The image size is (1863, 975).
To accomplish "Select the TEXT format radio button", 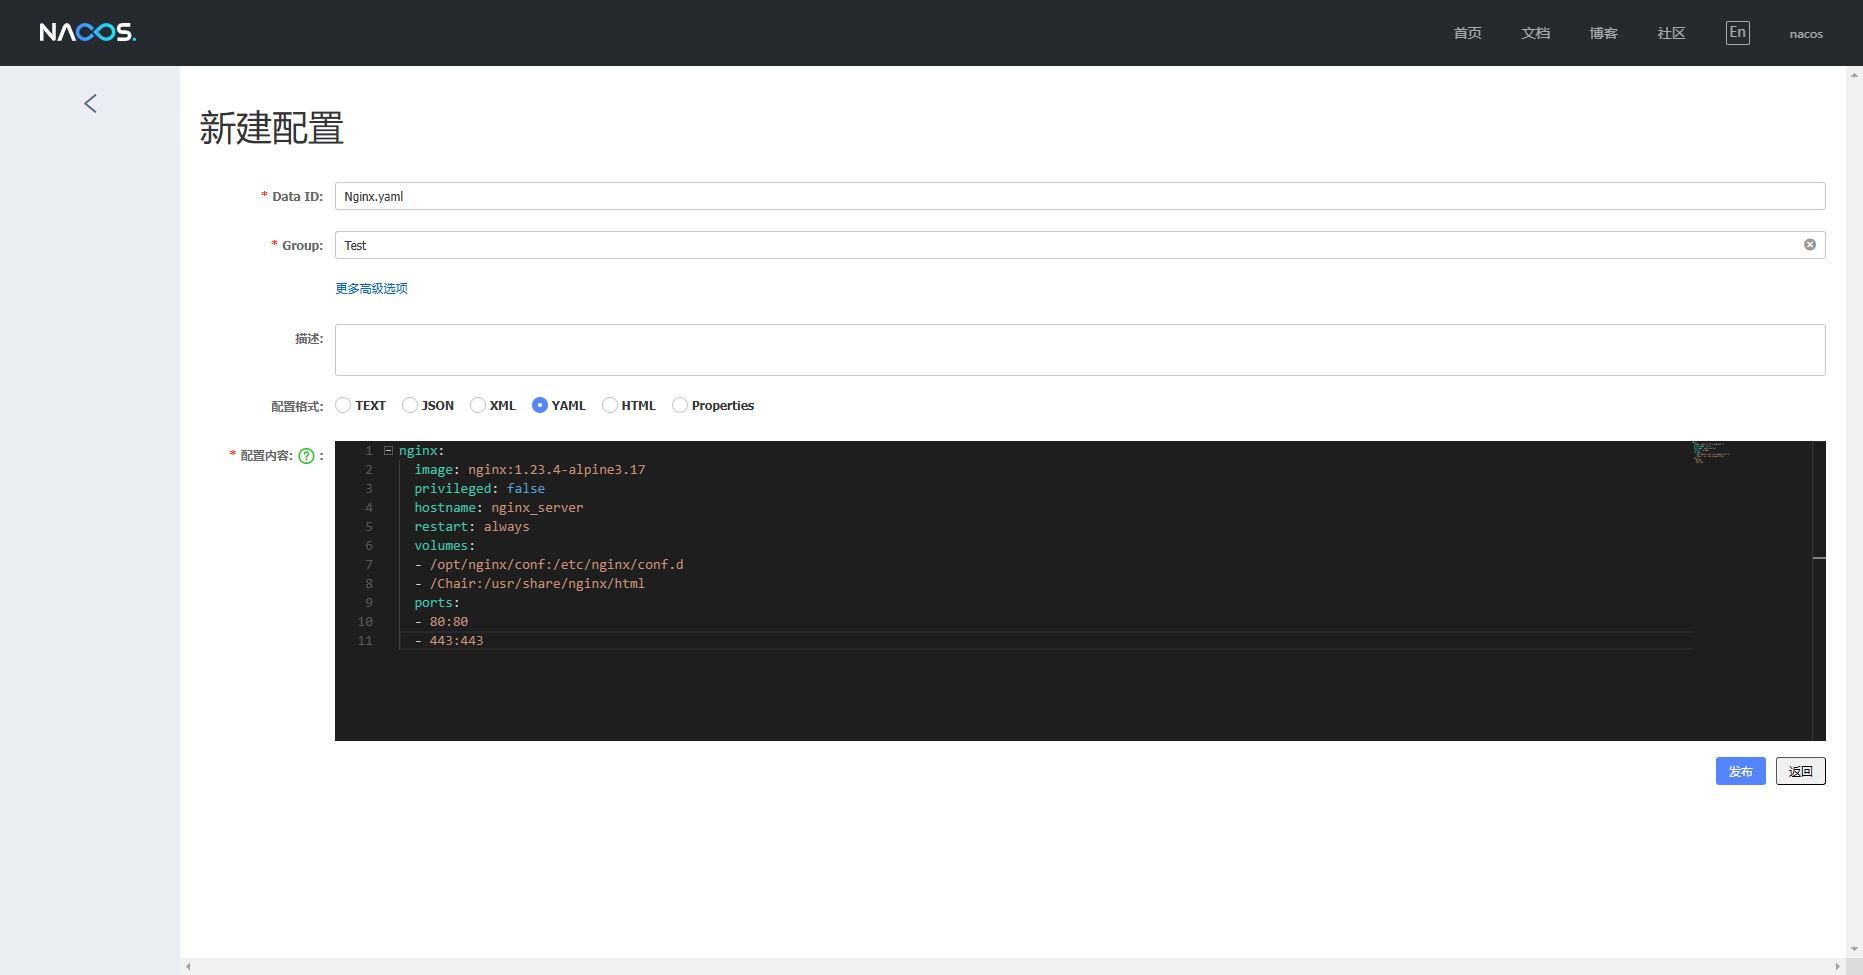I will pos(342,405).
